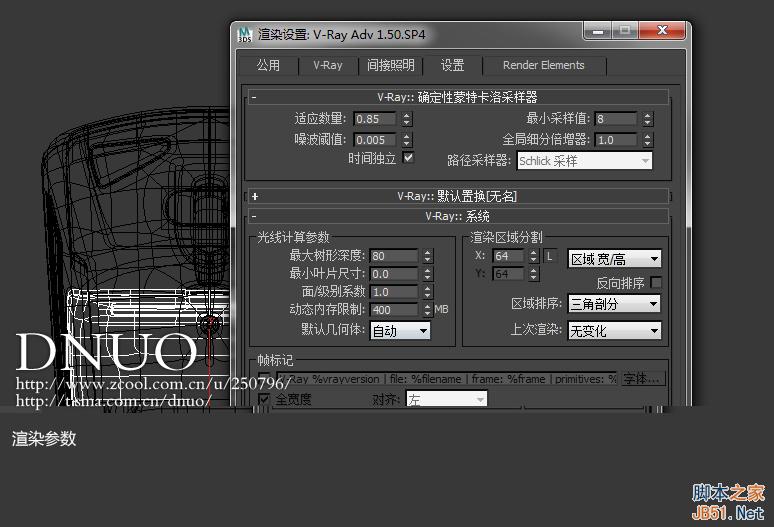
Task: Toggle the 全宽度 checkbox
Action: pos(264,399)
